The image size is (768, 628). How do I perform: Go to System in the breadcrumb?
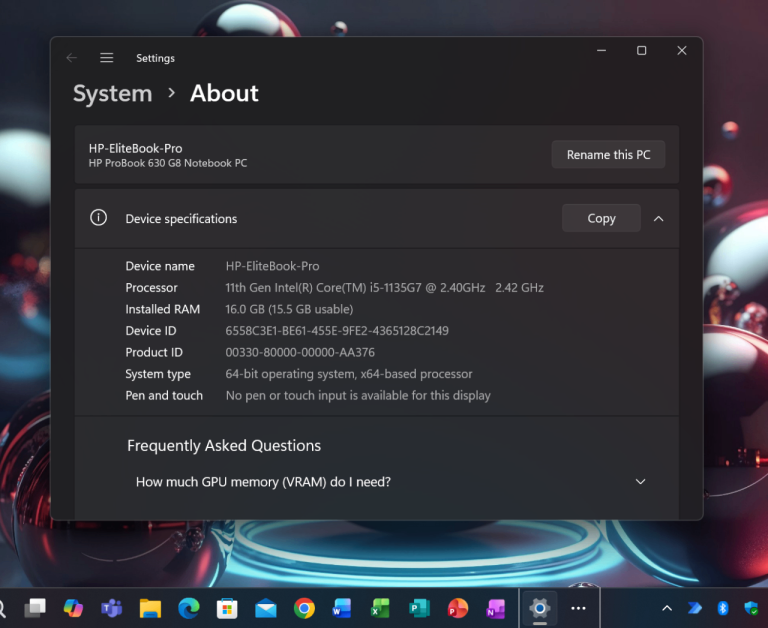[112, 93]
